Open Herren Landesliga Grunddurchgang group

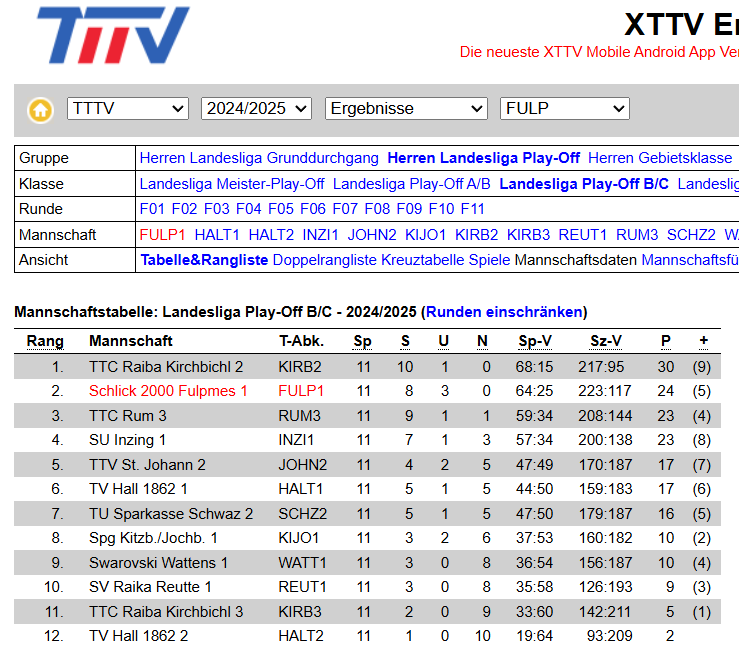tap(259, 158)
